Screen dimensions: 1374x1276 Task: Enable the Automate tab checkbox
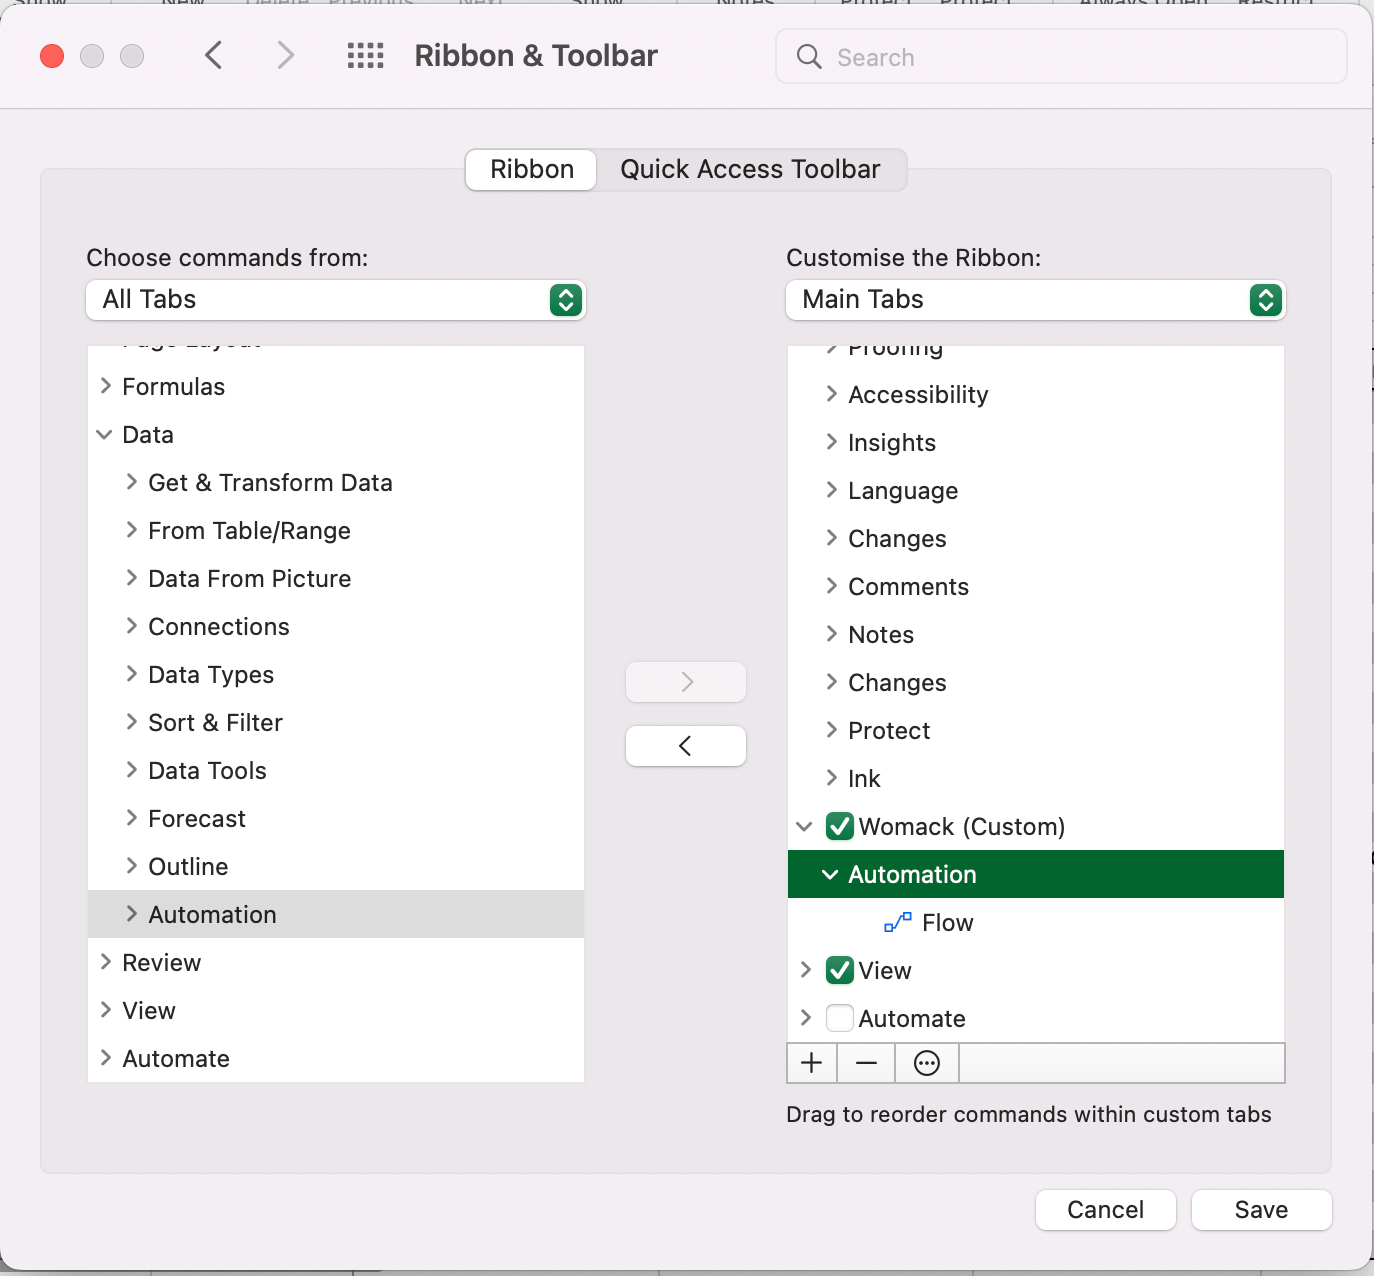(840, 1018)
